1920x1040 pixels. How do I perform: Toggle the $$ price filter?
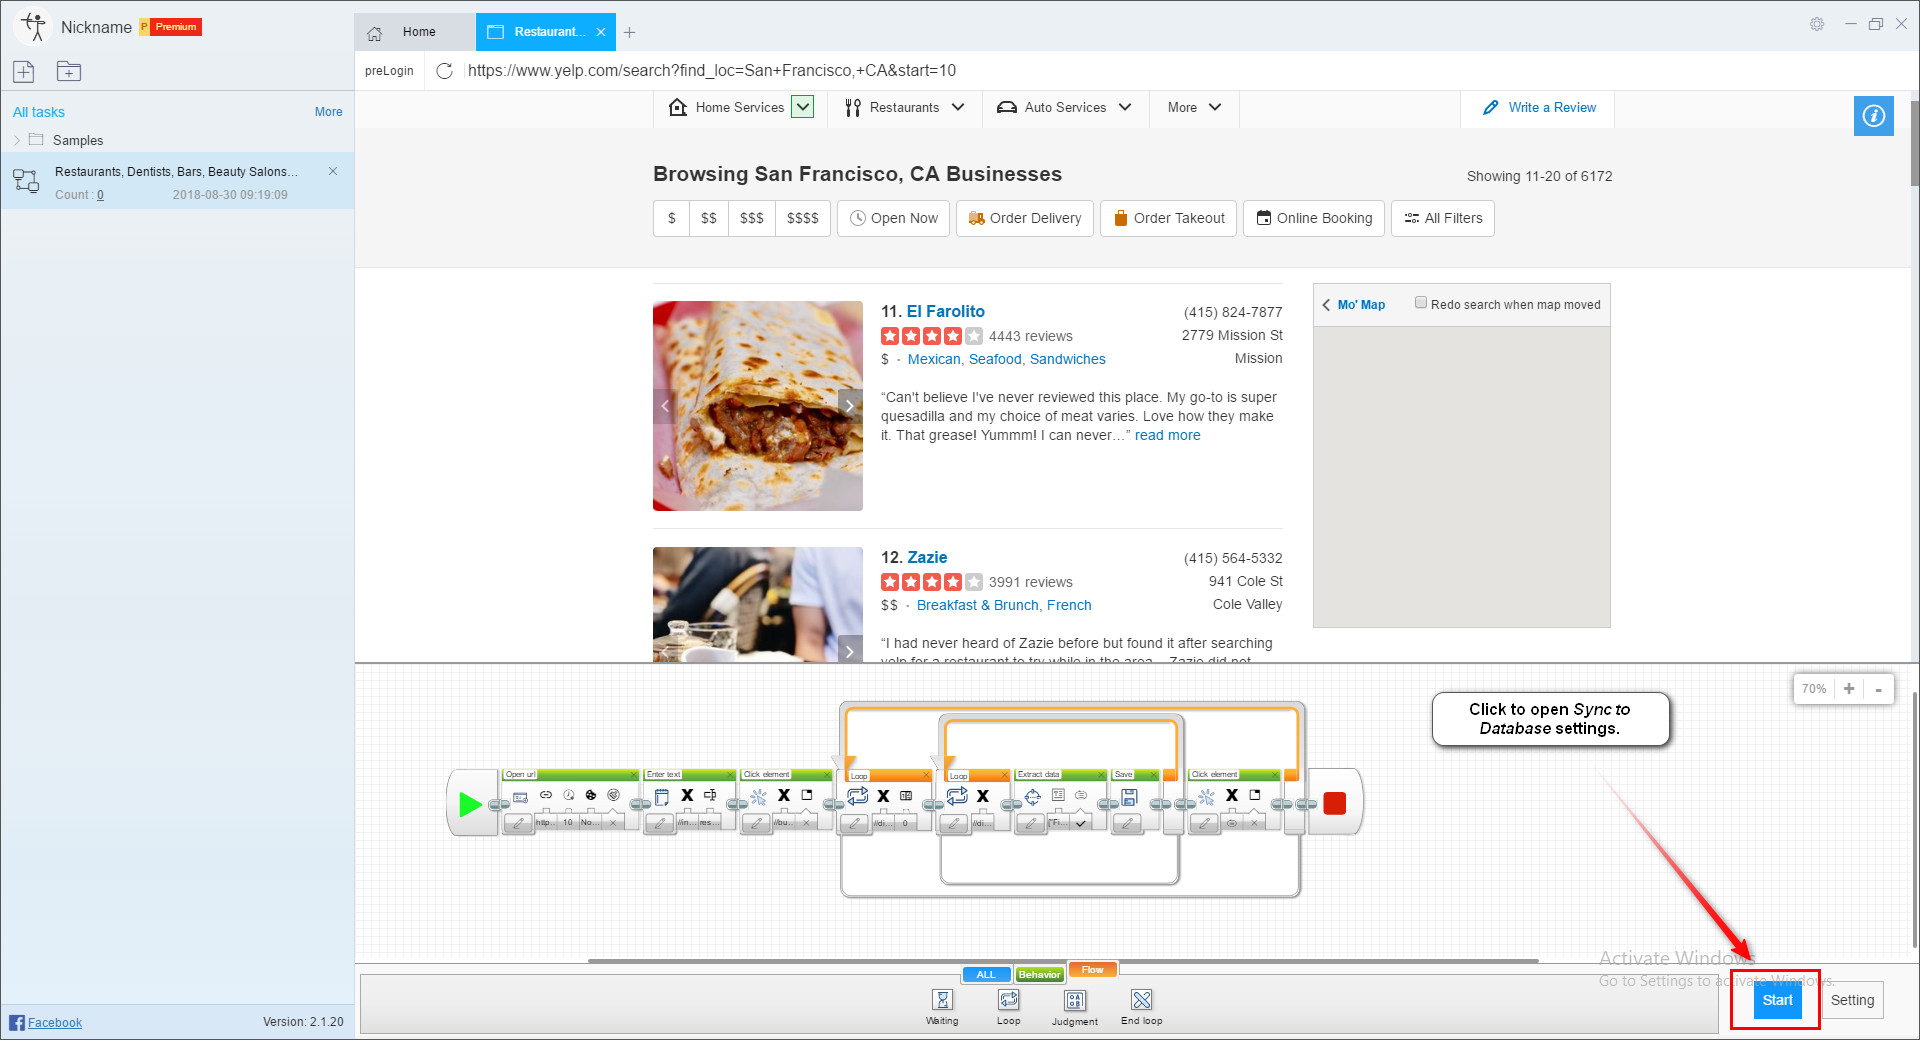tap(709, 218)
